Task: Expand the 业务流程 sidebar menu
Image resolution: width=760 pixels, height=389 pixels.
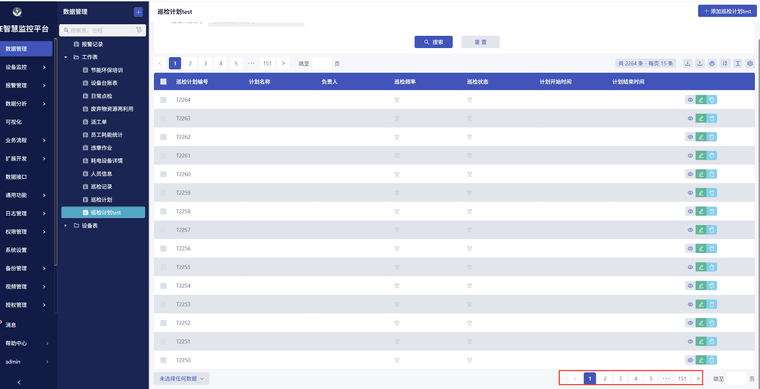Action: point(26,140)
